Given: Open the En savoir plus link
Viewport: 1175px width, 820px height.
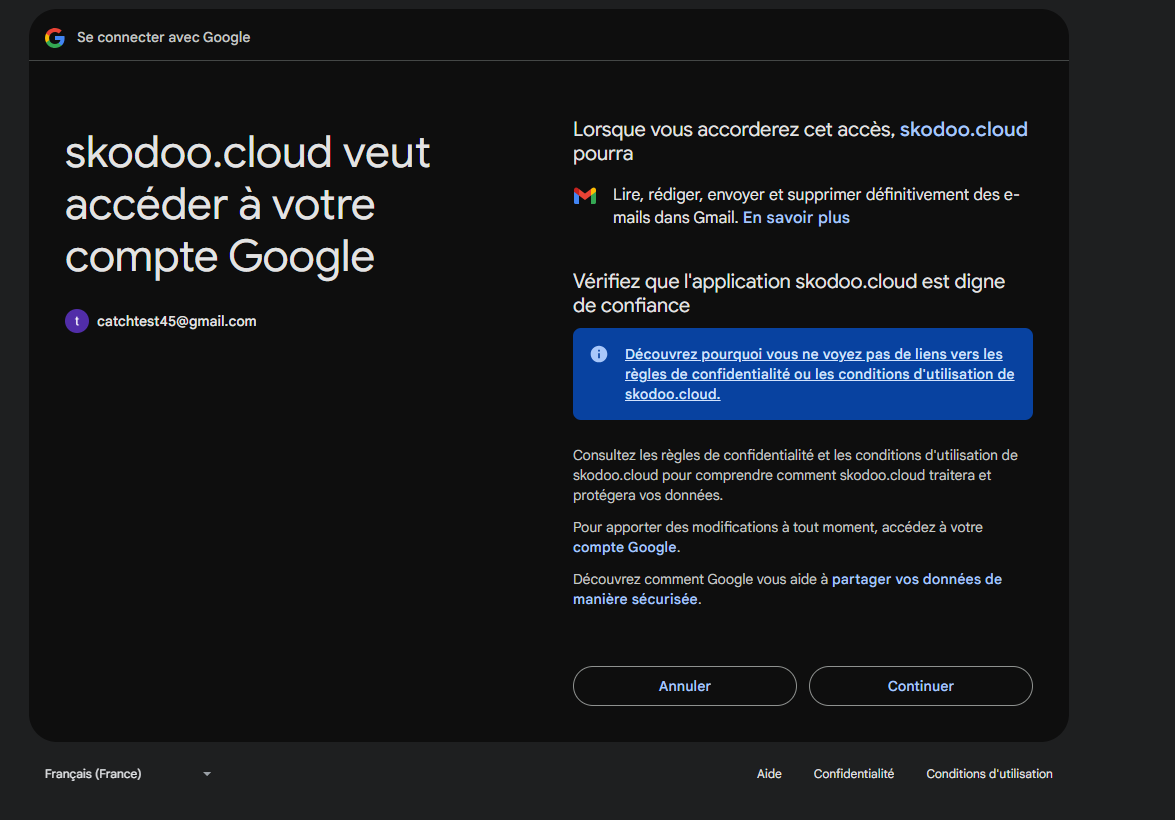Looking at the screenshot, I should pyautogui.click(x=796, y=217).
